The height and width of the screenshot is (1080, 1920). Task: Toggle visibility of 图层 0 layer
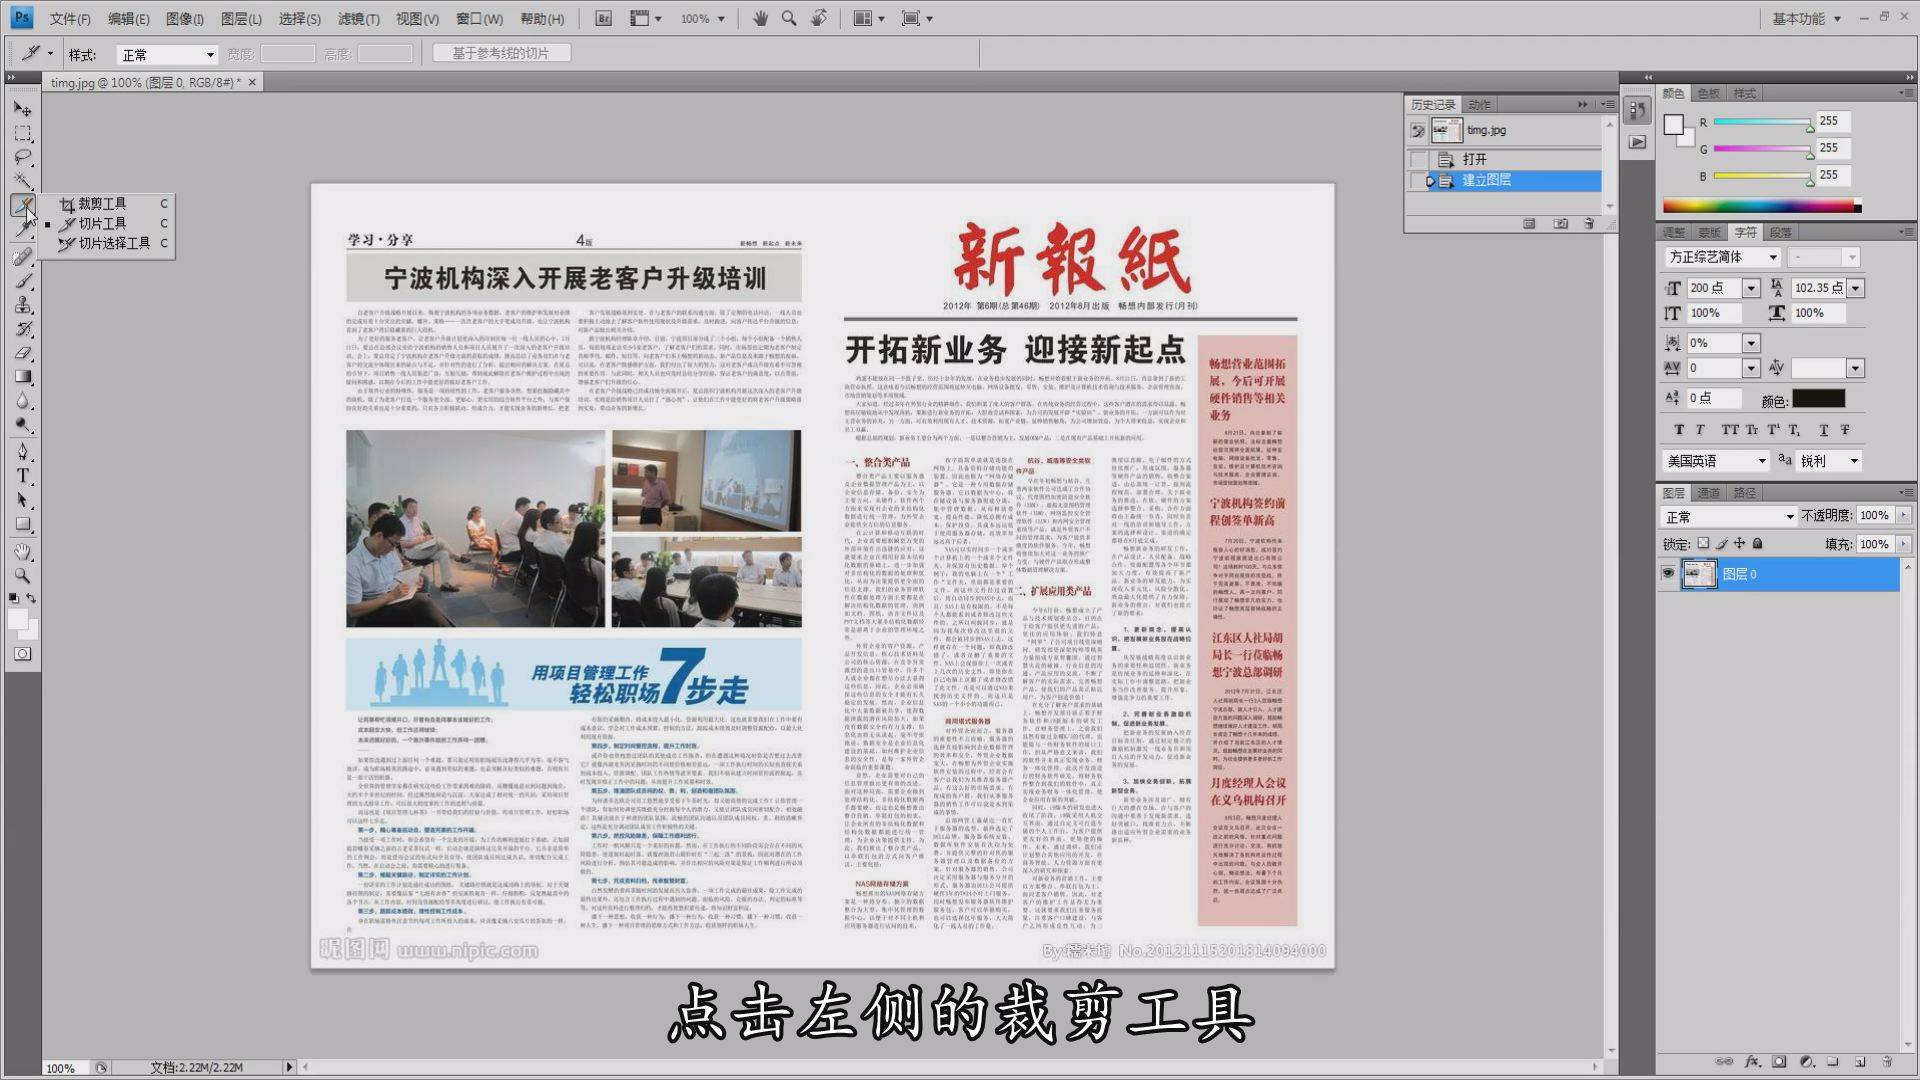click(1667, 573)
